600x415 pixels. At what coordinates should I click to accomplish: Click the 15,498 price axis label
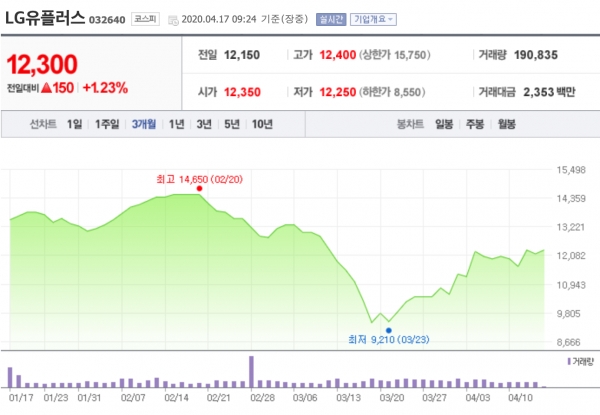[571, 170]
